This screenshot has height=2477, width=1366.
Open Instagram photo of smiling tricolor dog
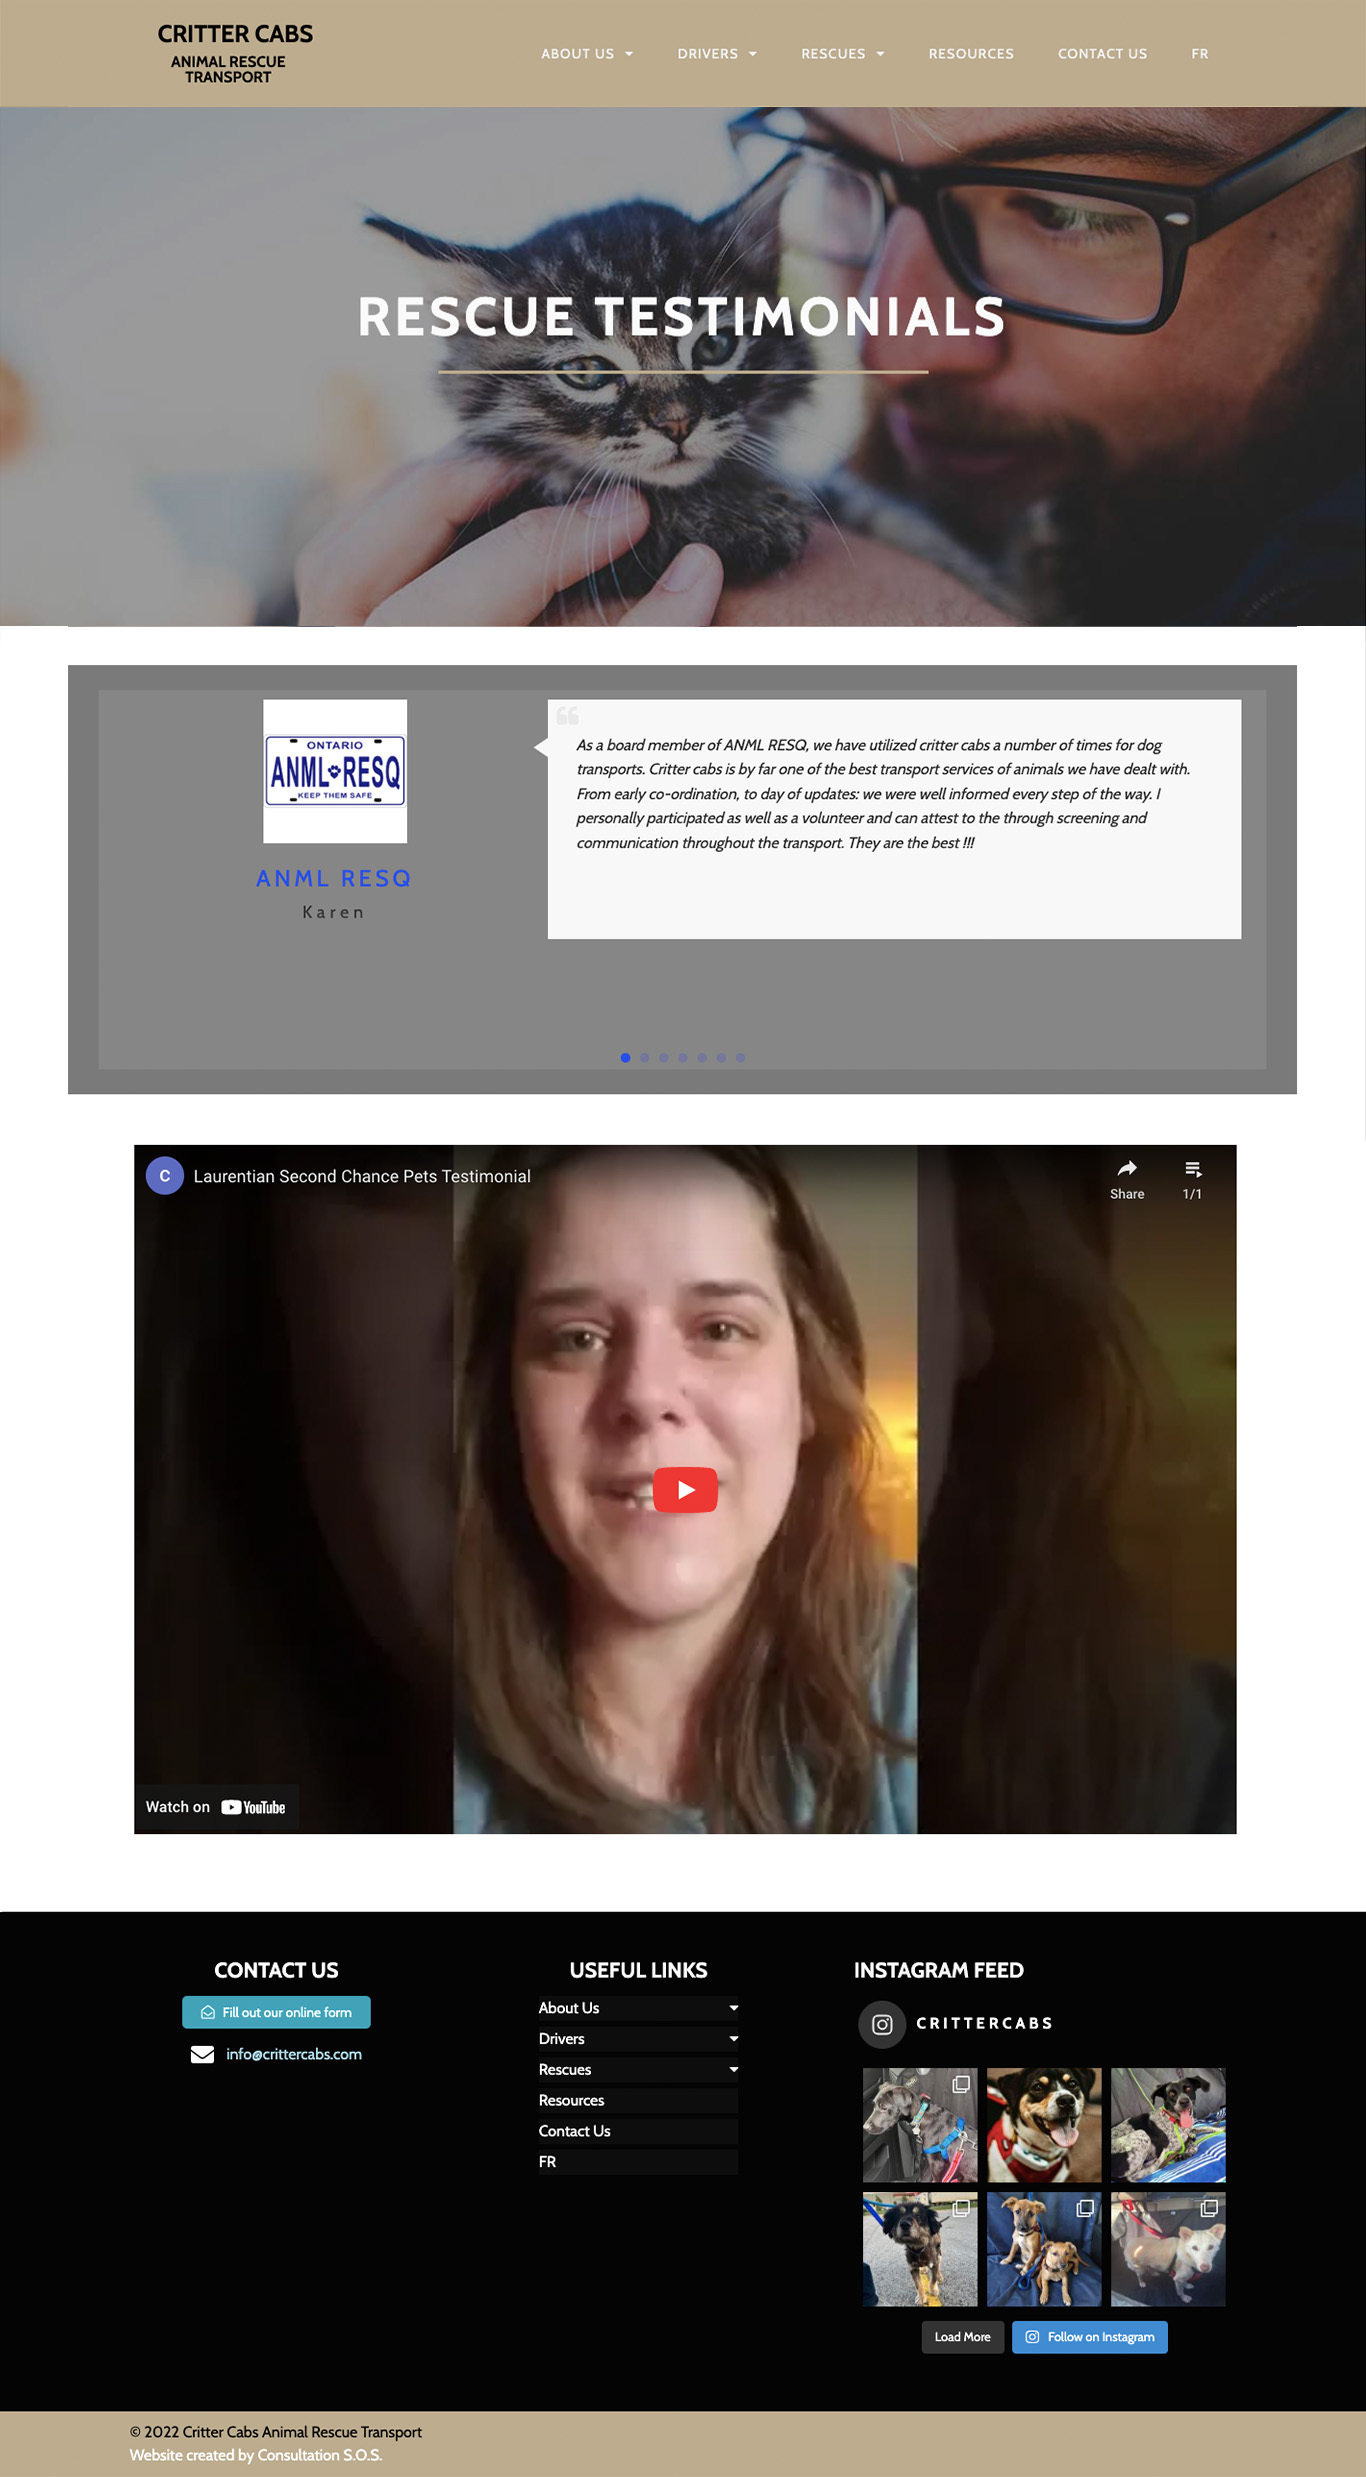coord(1044,2125)
